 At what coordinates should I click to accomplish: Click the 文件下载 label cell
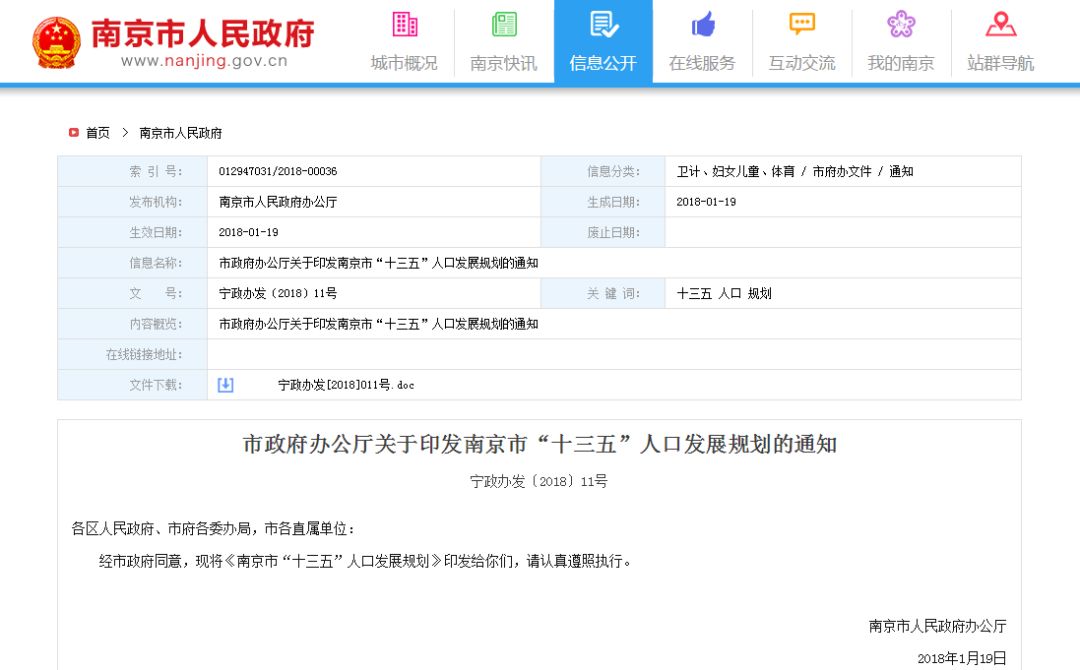pos(132,385)
